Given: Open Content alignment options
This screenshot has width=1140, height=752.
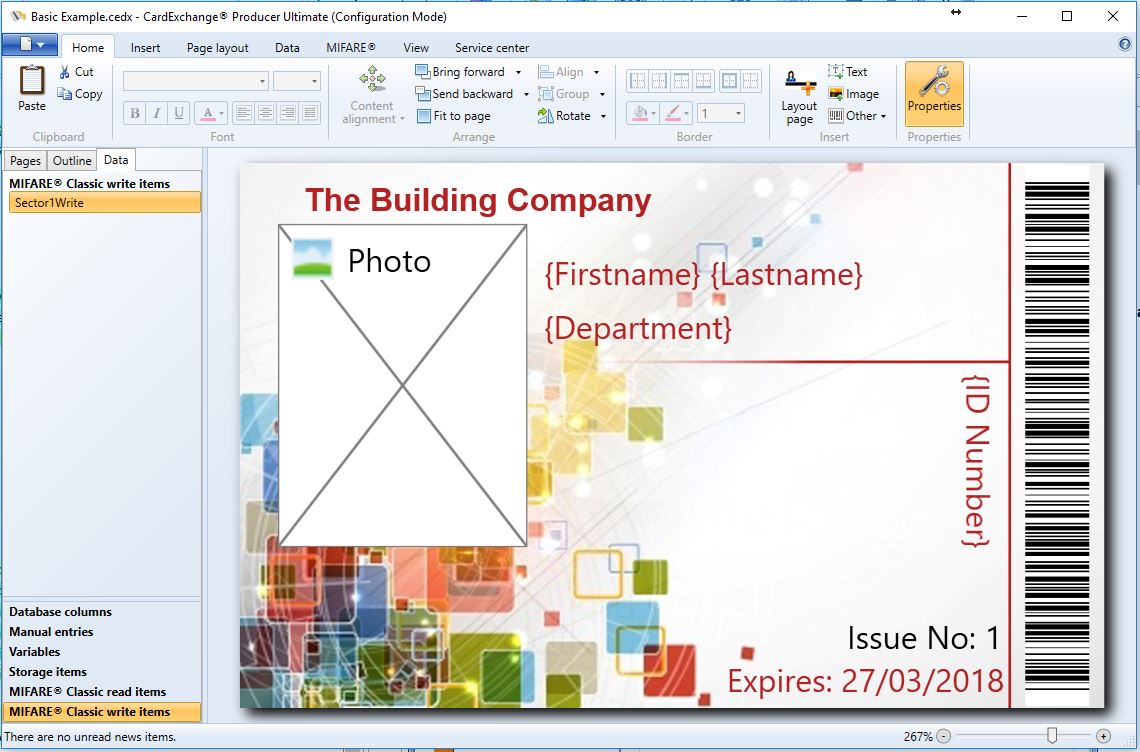Looking at the screenshot, I should pos(372,95).
